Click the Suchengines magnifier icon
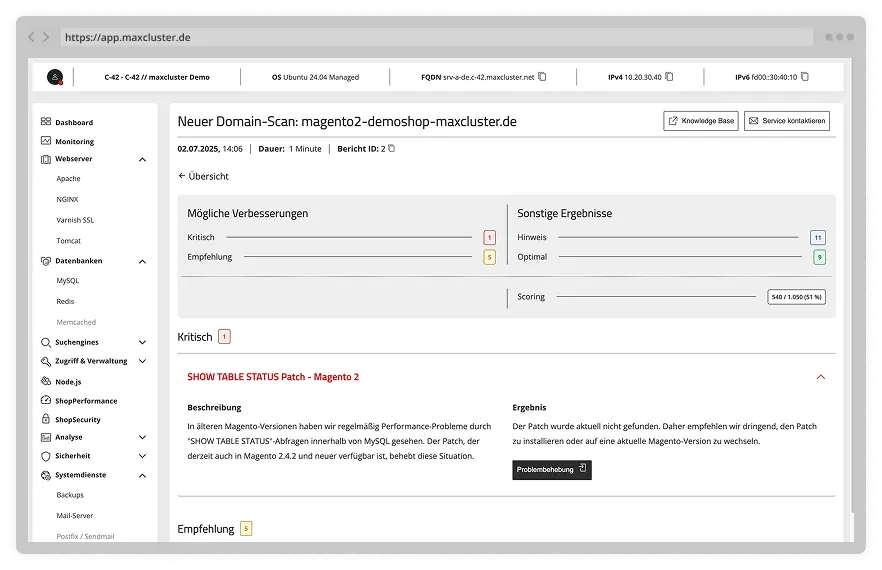This screenshot has width=882, height=570. (x=46, y=342)
